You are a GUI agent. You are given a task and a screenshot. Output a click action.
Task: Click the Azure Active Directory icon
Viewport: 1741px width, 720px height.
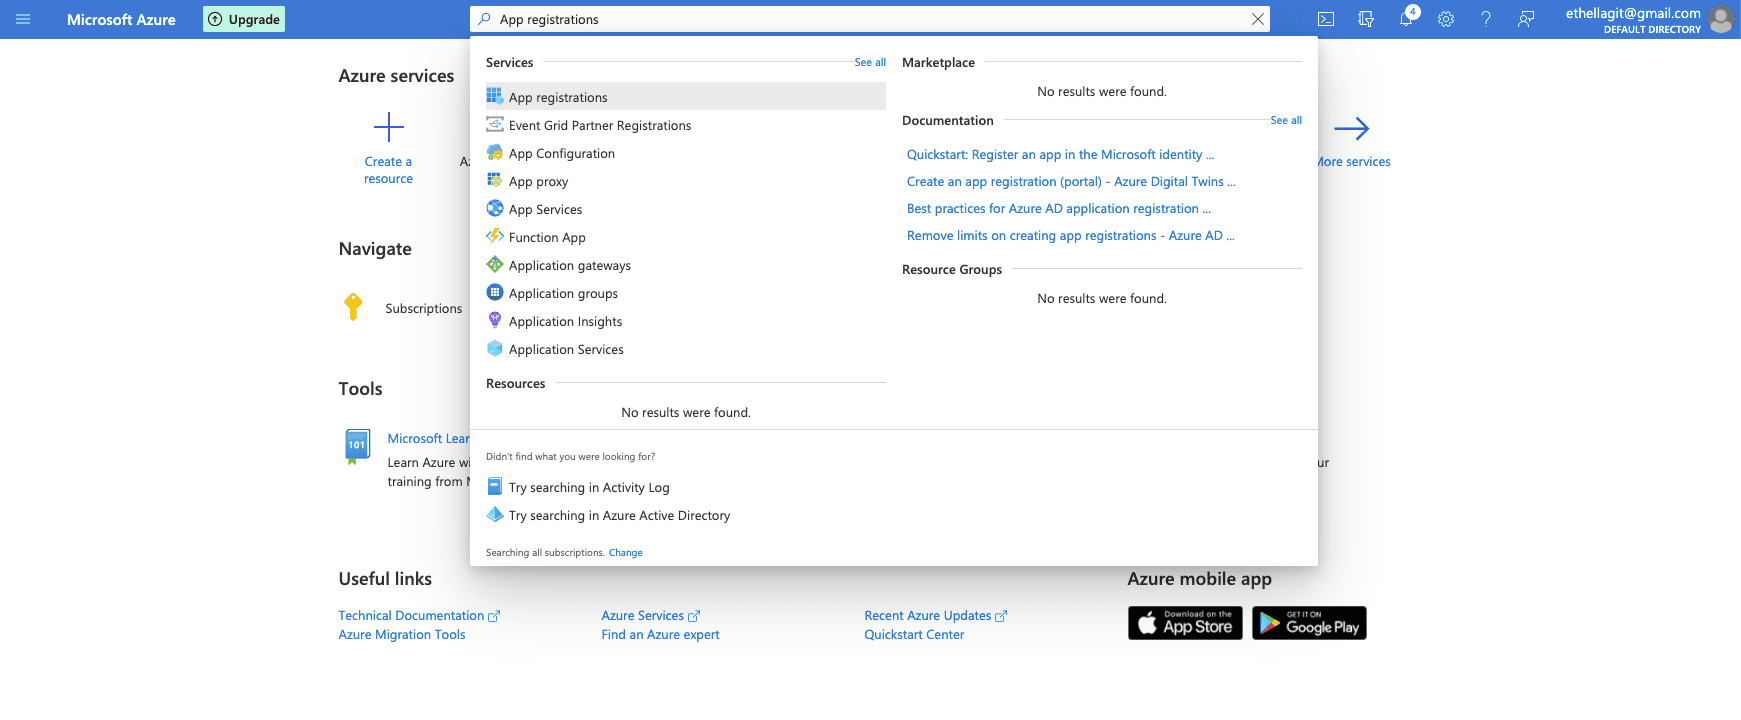tap(494, 514)
